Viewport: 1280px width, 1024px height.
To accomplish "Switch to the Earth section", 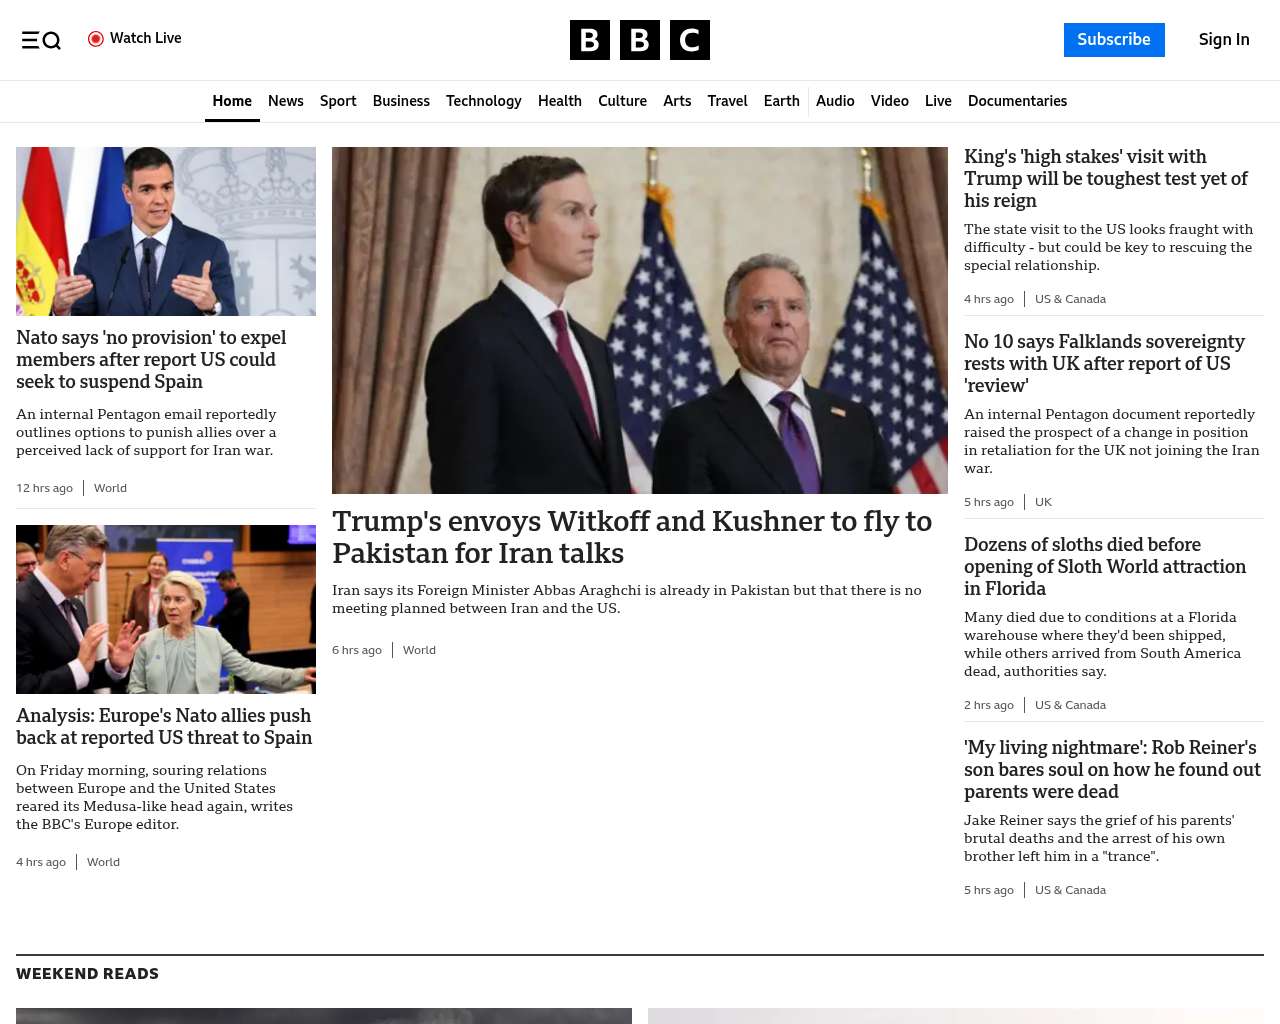I will coord(781,101).
